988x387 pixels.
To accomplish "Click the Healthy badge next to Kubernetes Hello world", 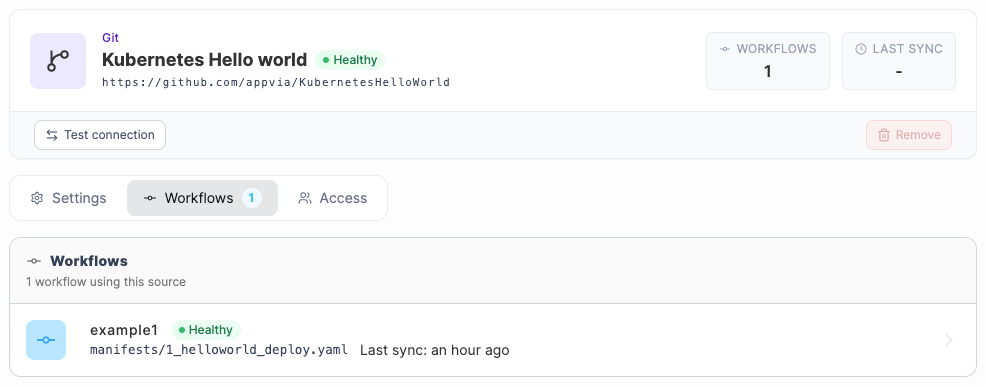I will pyautogui.click(x=350, y=60).
